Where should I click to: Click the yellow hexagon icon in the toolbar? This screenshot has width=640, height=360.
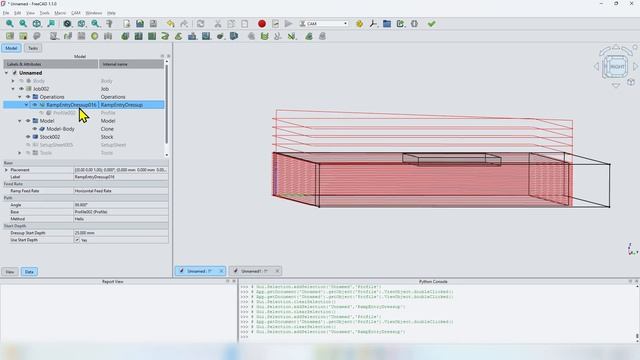pos(360,24)
